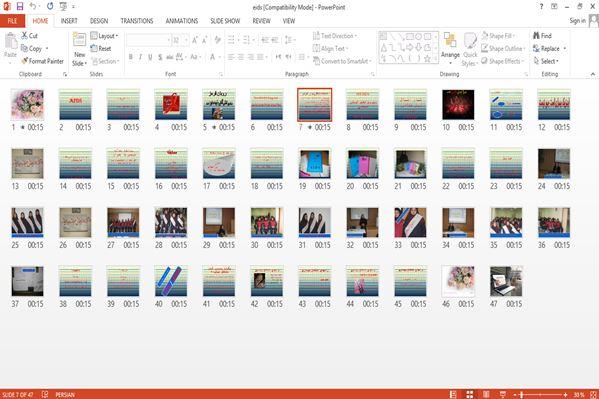The image size is (599, 399).
Task: Open the Replace dropdown arrow
Action: point(565,49)
